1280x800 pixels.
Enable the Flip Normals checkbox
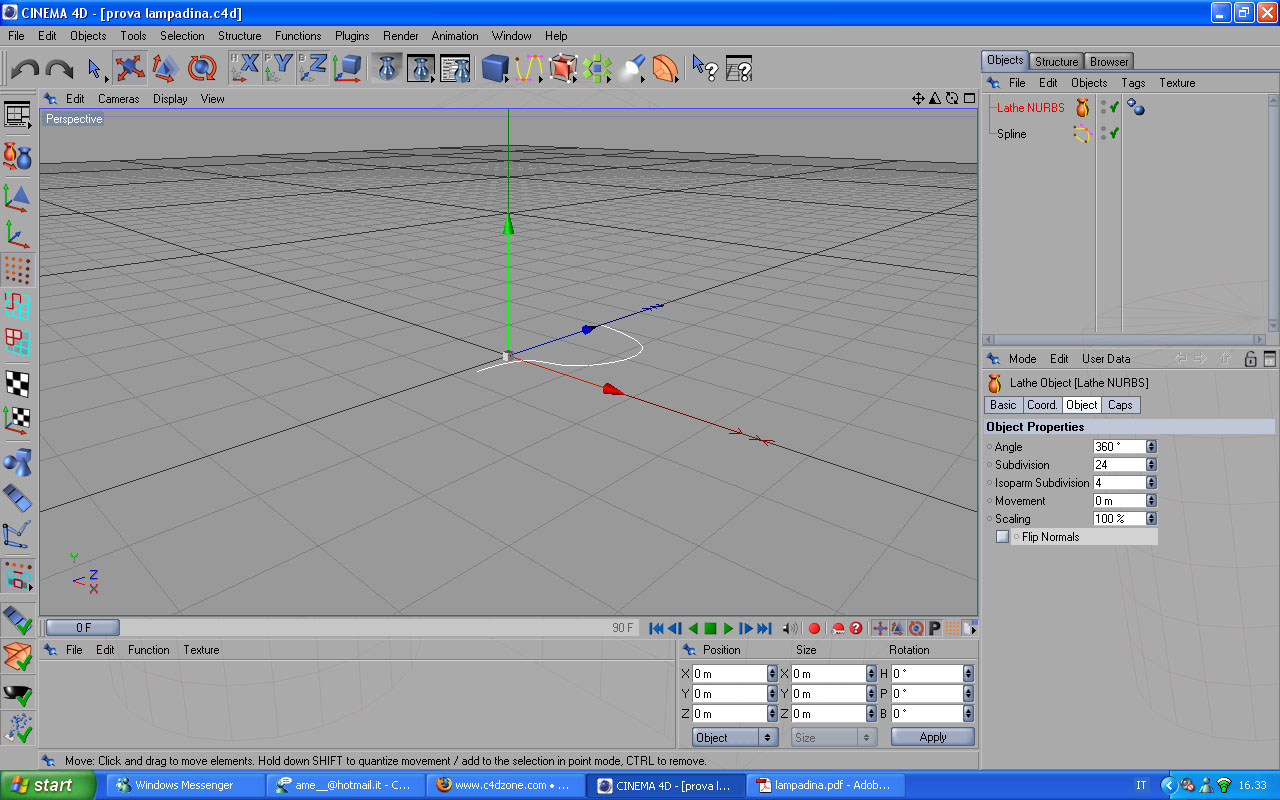1002,537
